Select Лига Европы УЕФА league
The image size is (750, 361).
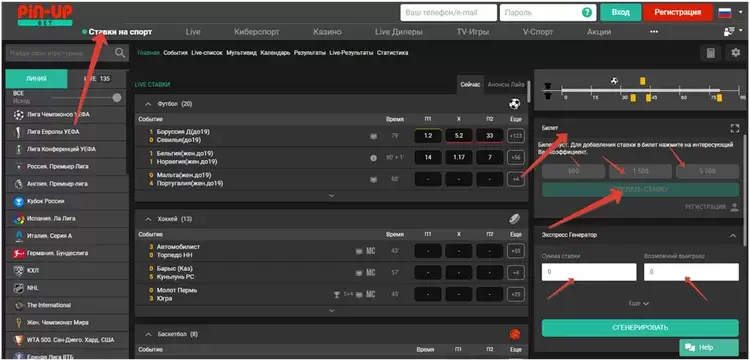[x=67, y=132]
